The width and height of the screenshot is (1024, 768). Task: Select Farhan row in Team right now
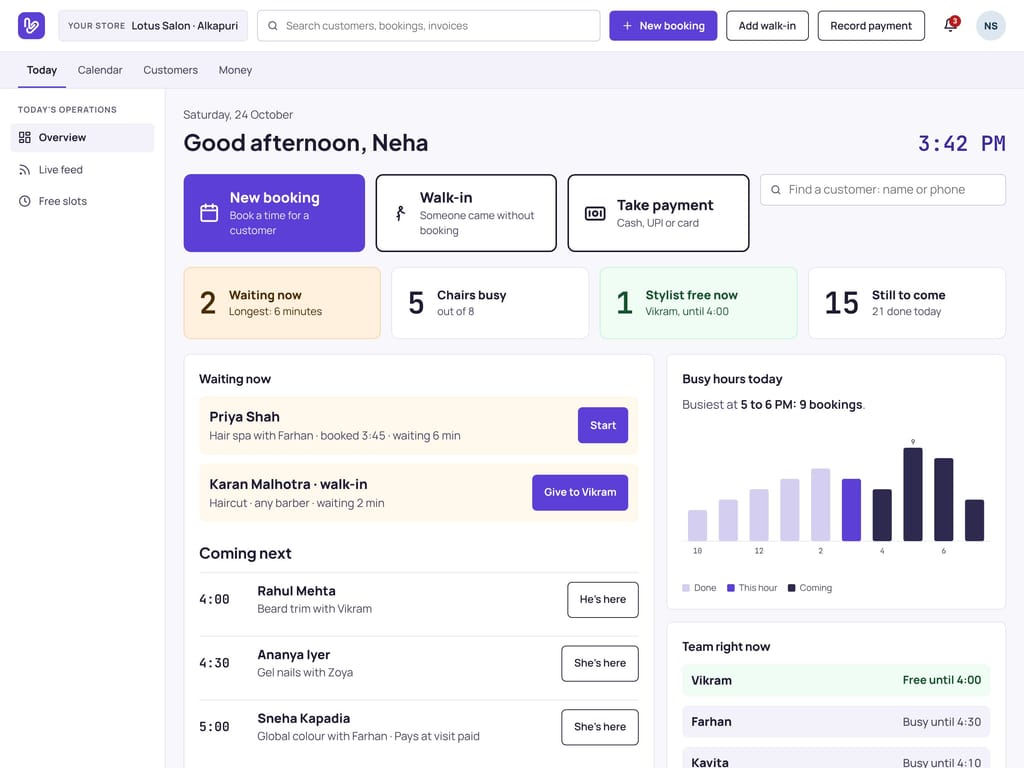(836, 722)
